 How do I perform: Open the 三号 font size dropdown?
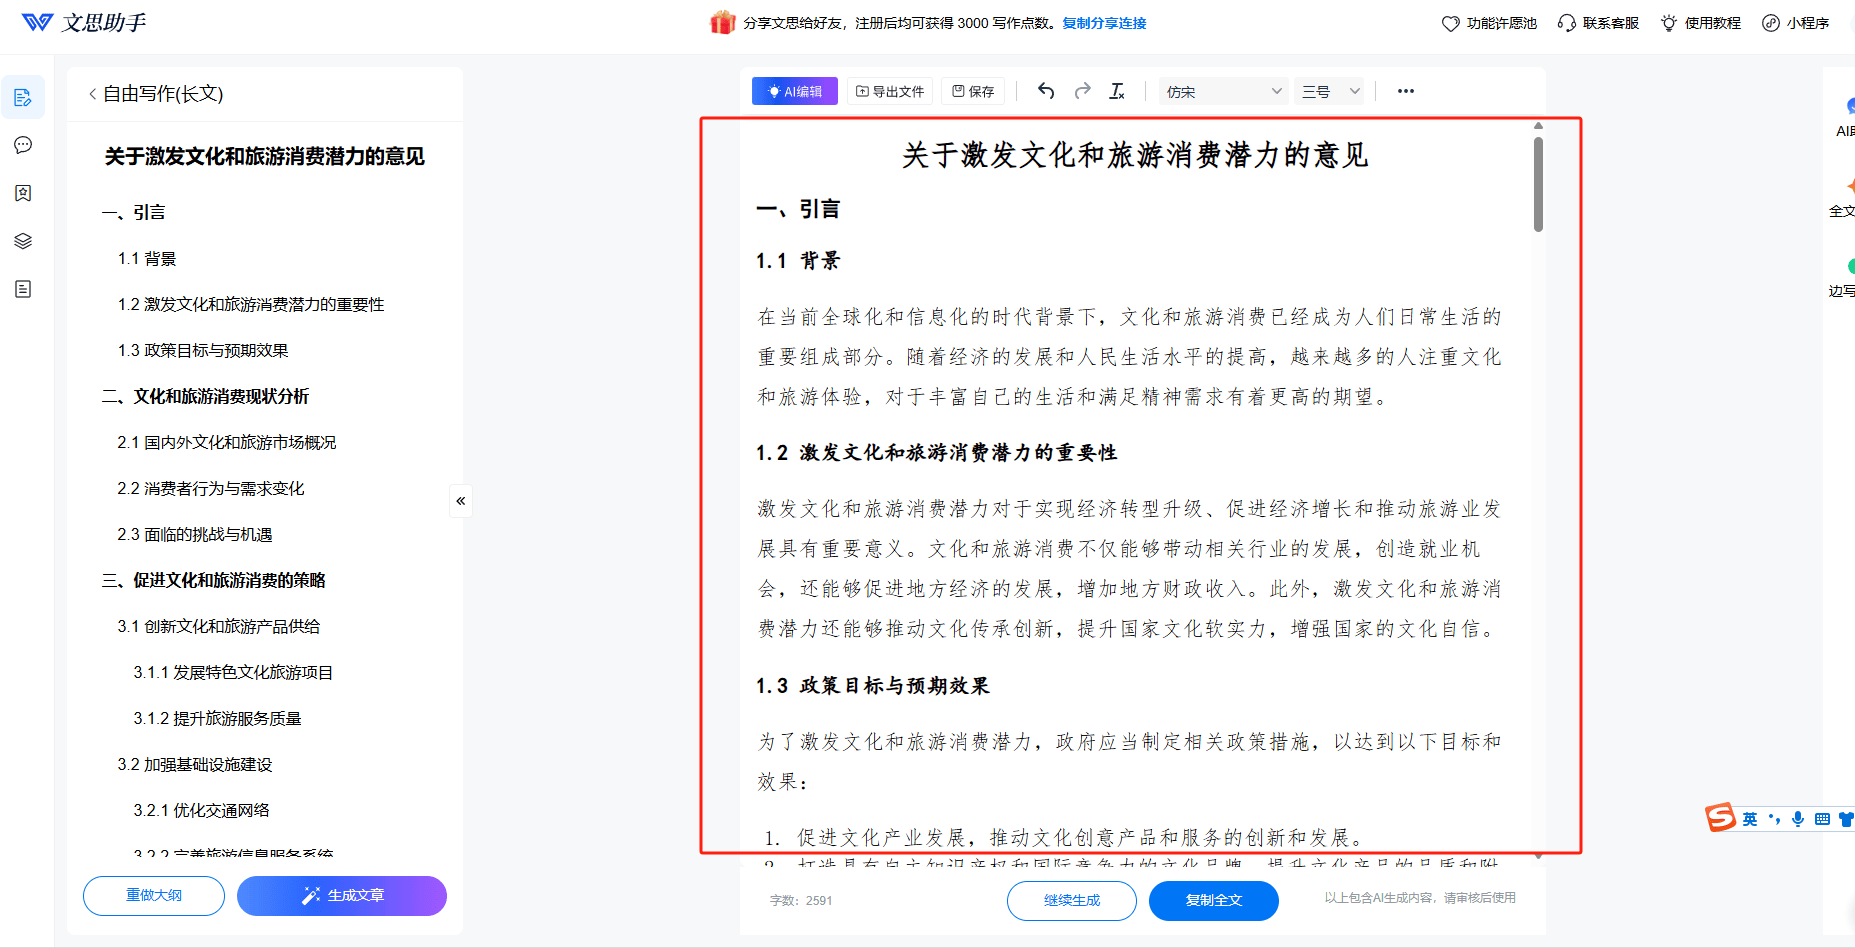click(1329, 91)
